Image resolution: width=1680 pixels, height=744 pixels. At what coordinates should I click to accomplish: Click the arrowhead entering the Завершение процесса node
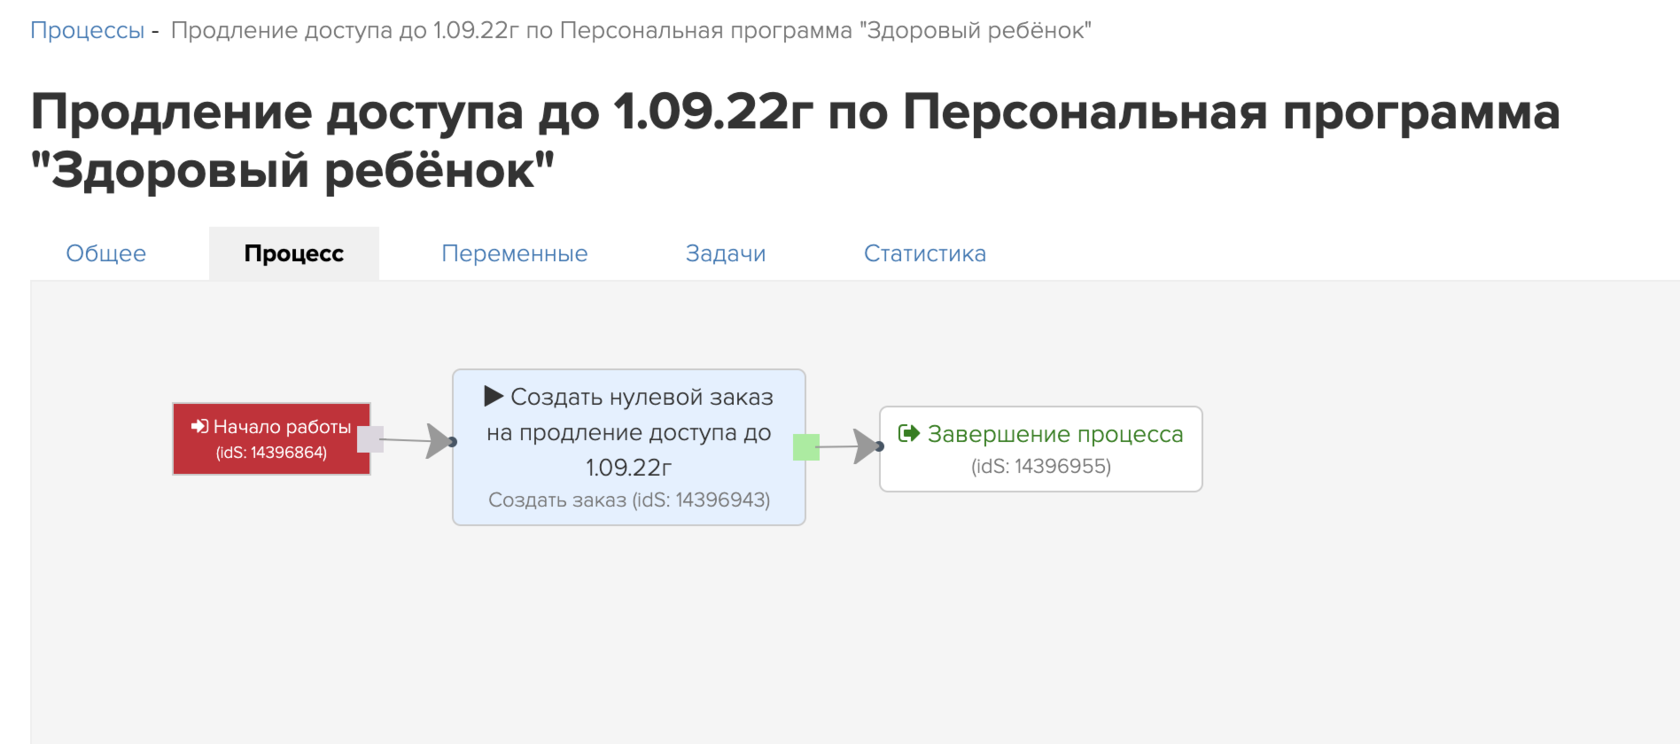[x=866, y=446]
